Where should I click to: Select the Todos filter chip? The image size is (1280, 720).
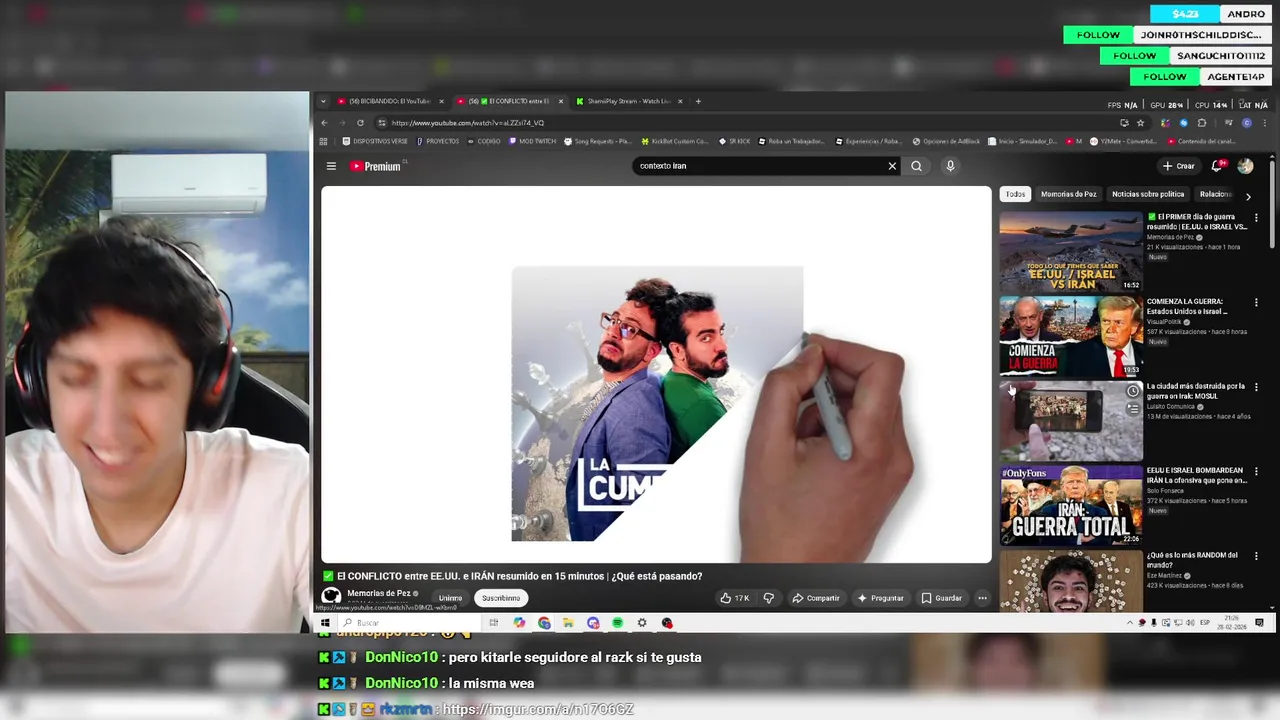(1015, 194)
